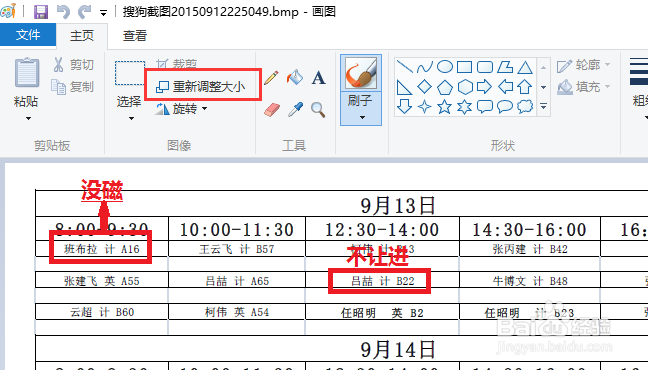Viewport: 648px width, 370px height.
Task: Open the 文件 menu
Action: click(x=28, y=35)
